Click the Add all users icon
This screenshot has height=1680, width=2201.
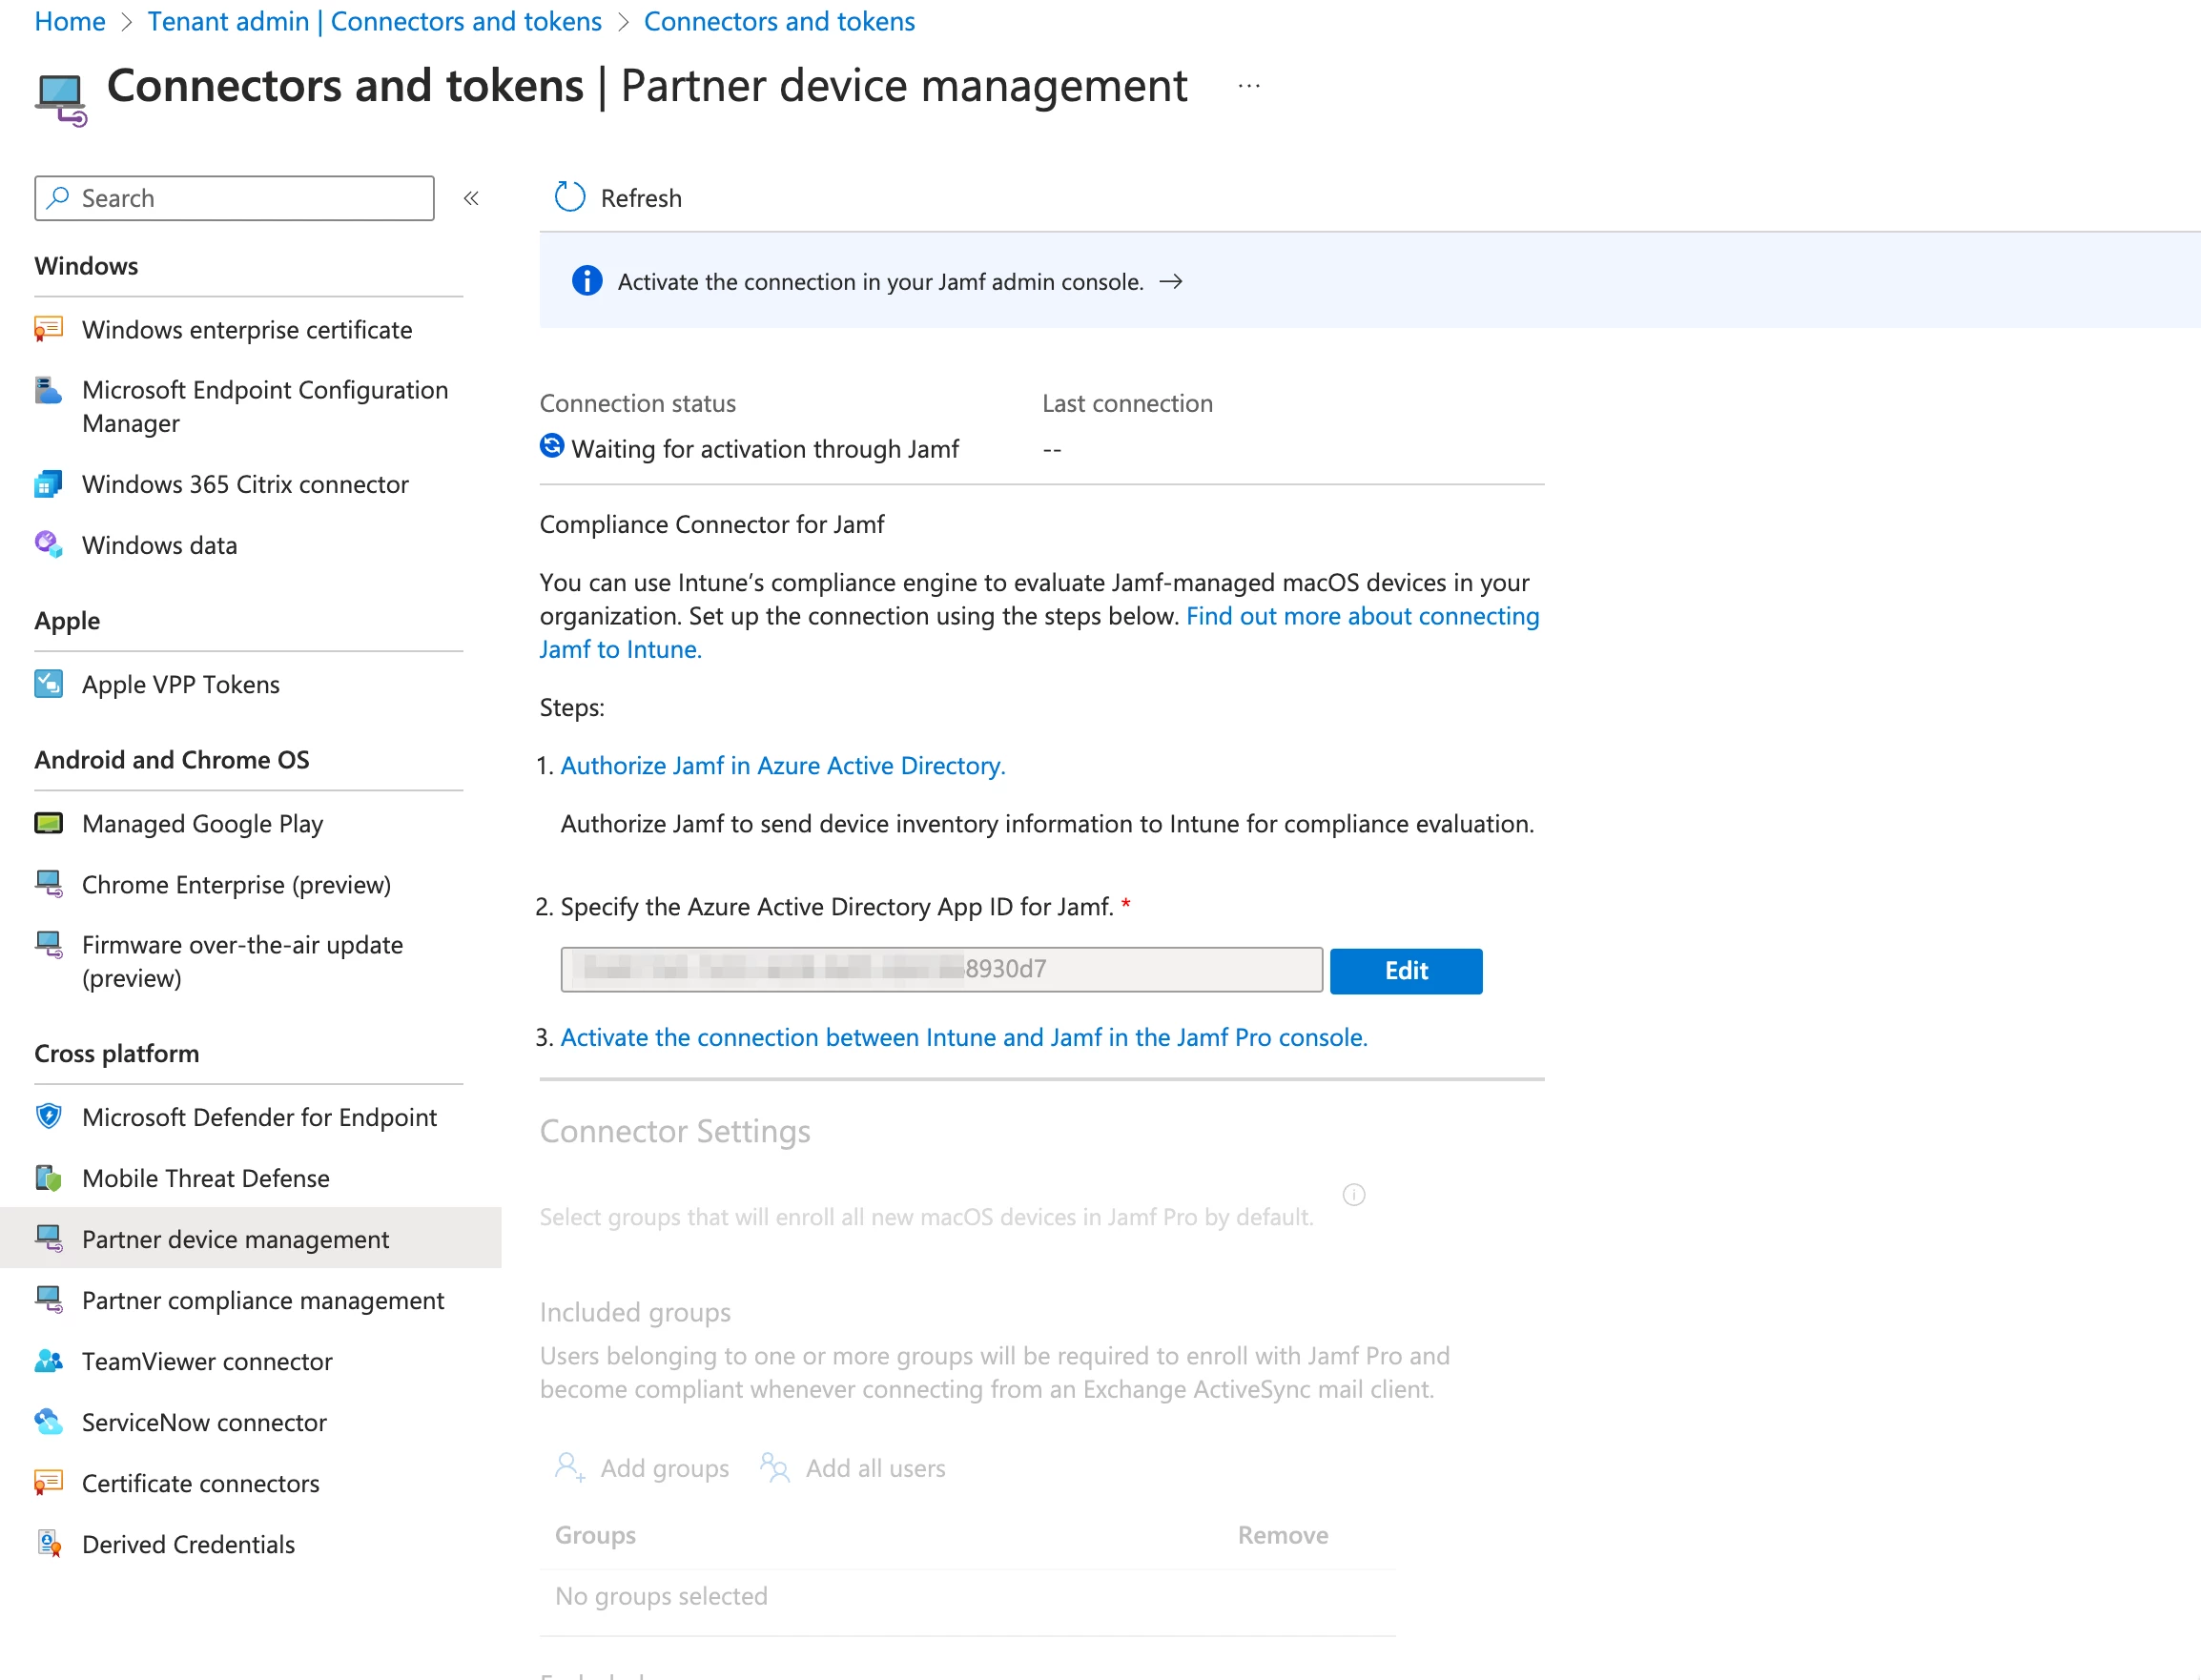tap(775, 1467)
